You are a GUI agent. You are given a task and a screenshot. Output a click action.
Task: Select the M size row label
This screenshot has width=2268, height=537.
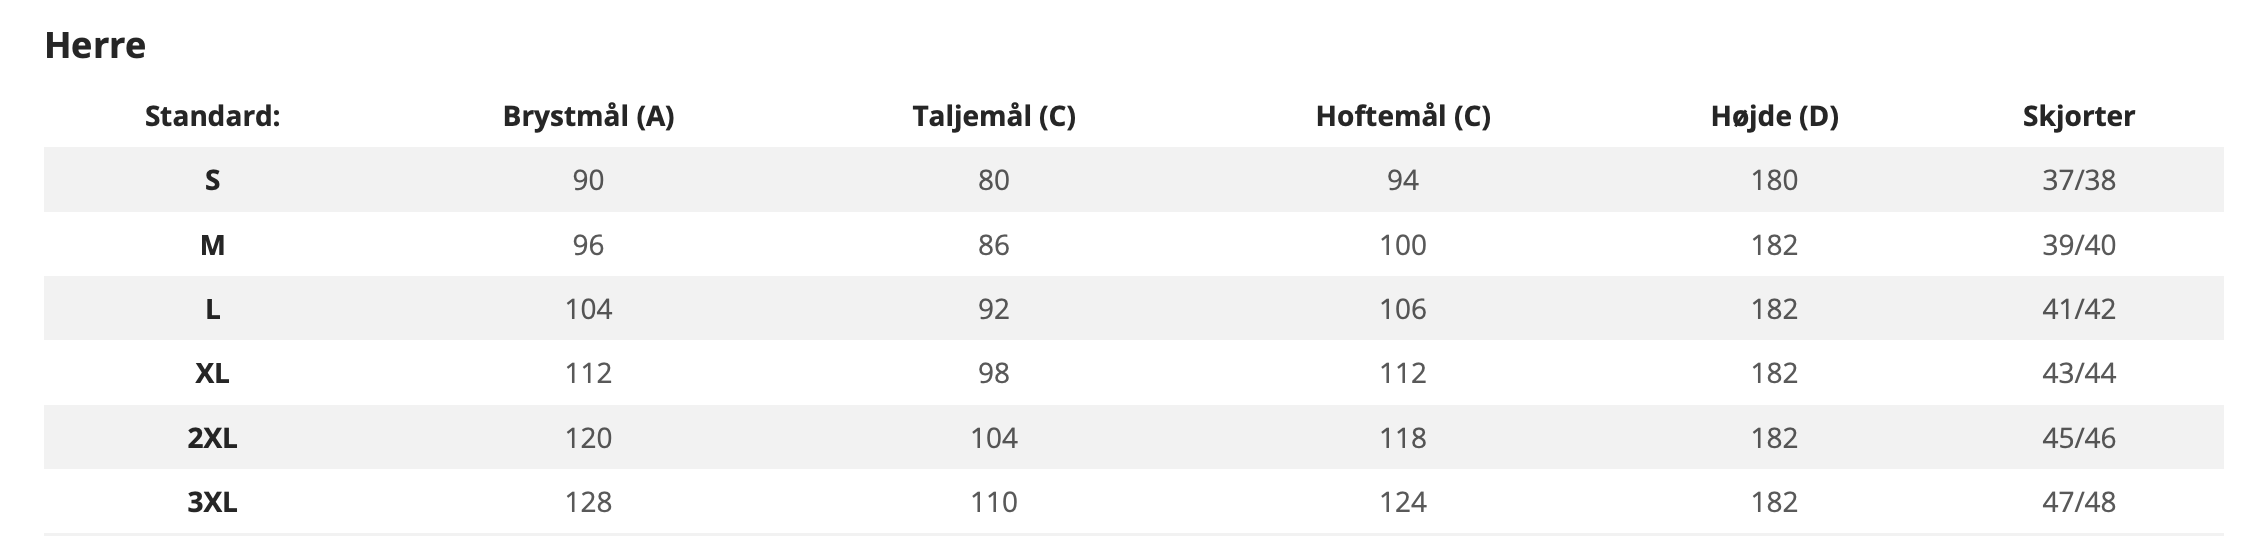point(212,245)
